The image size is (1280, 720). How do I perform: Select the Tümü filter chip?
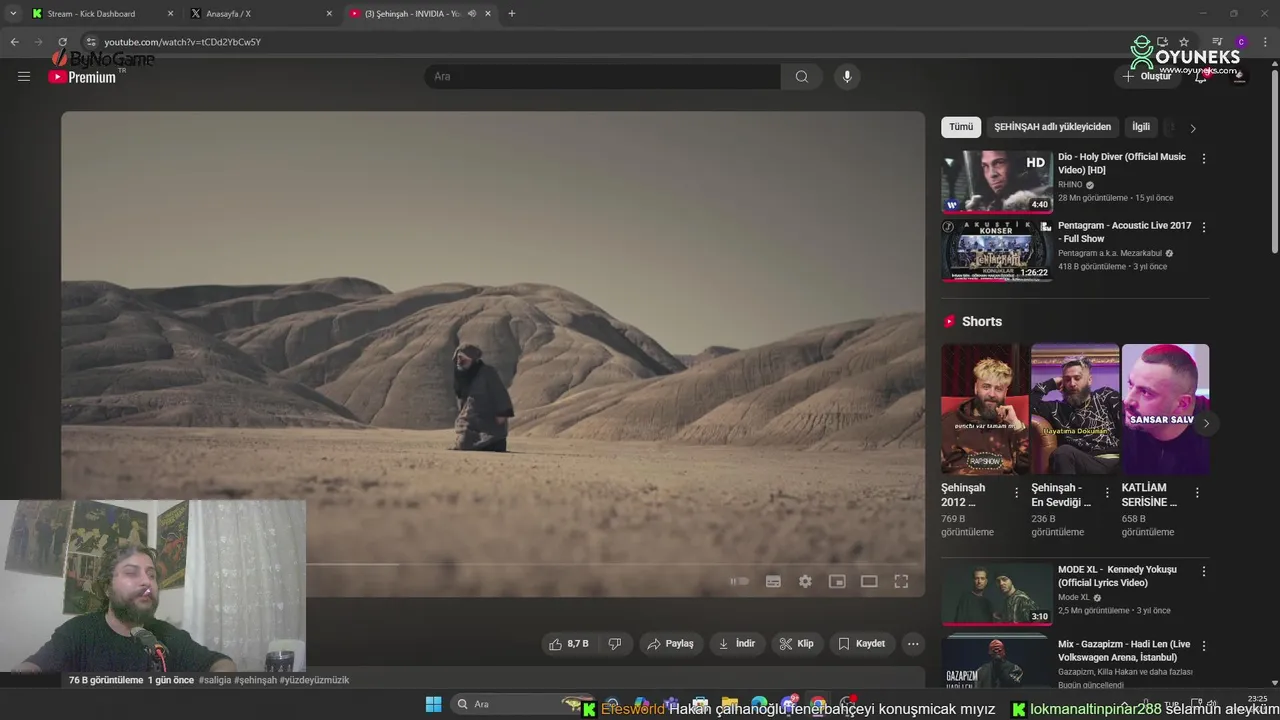coord(961,127)
